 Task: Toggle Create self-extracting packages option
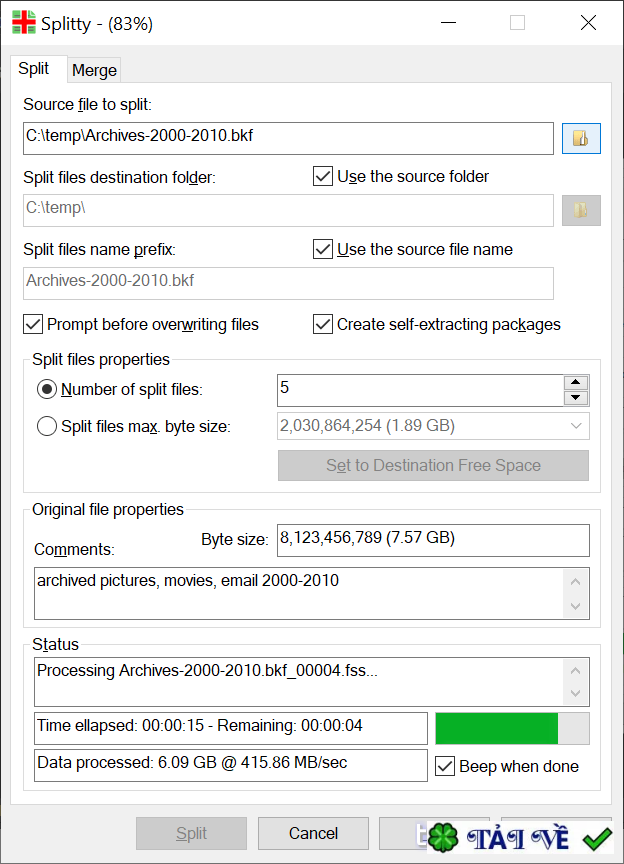[x=323, y=324]
